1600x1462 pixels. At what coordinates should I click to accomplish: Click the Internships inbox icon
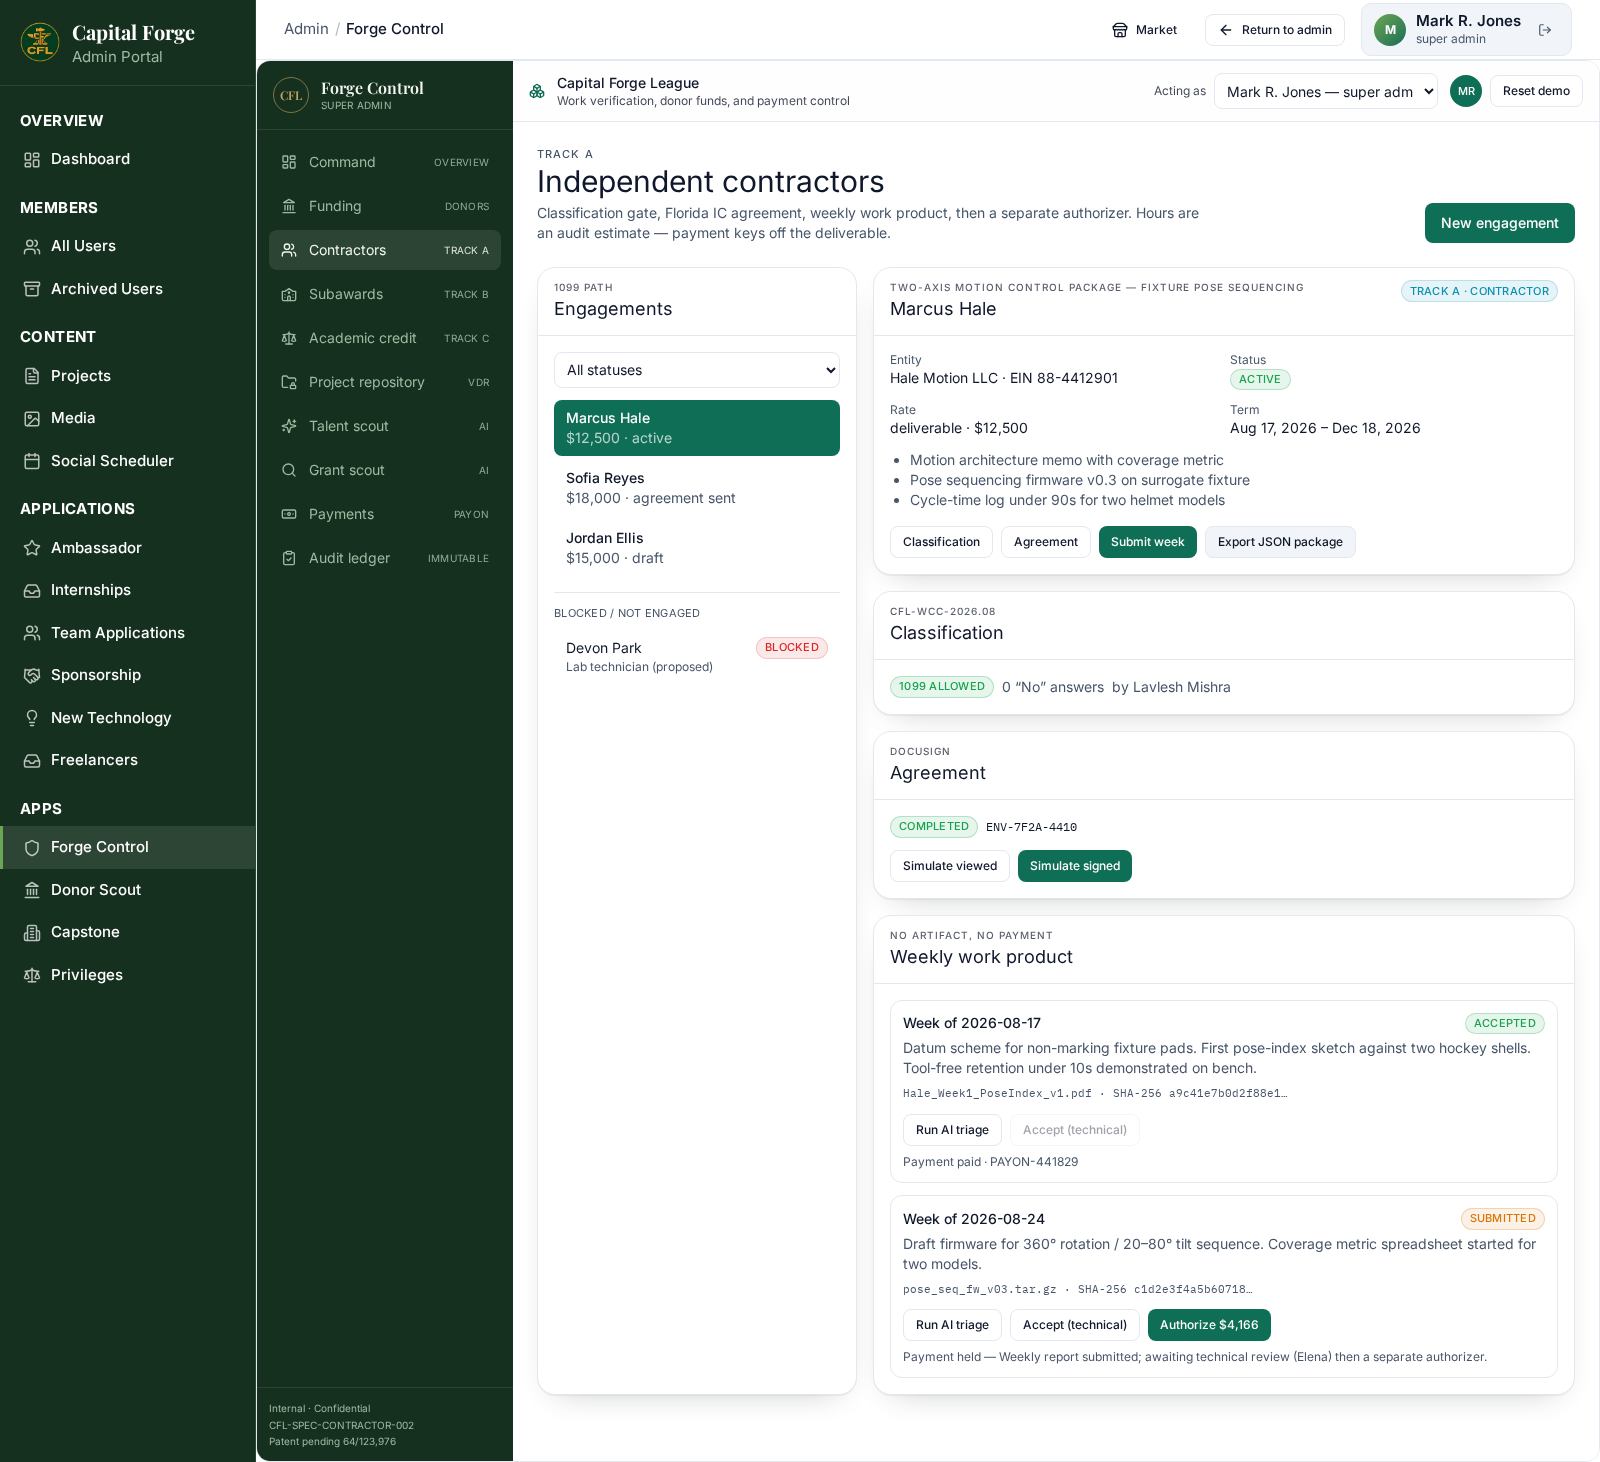click(x=32, y=591)
